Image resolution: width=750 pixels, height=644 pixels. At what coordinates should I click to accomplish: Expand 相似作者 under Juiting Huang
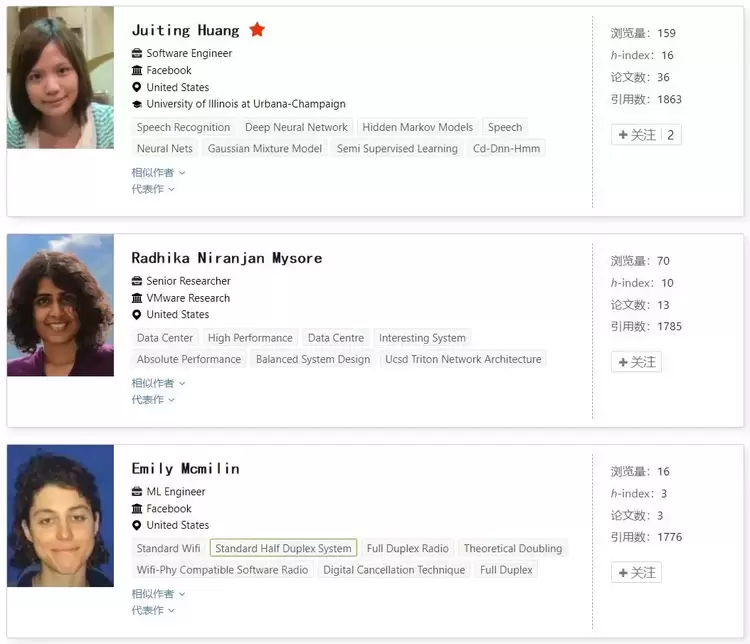click(158, 173)
